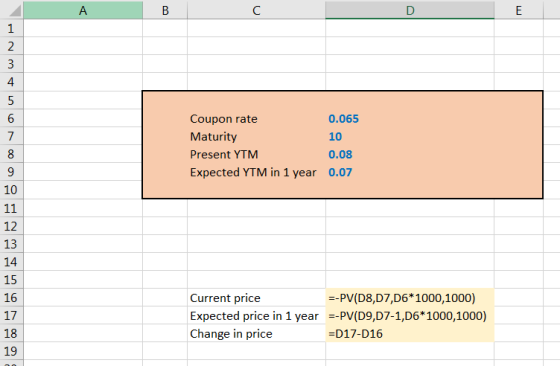The width and height of the screenshot is (560, 366).
Task: Select the =D17-D16 formula cell
Action: [410, 333]
